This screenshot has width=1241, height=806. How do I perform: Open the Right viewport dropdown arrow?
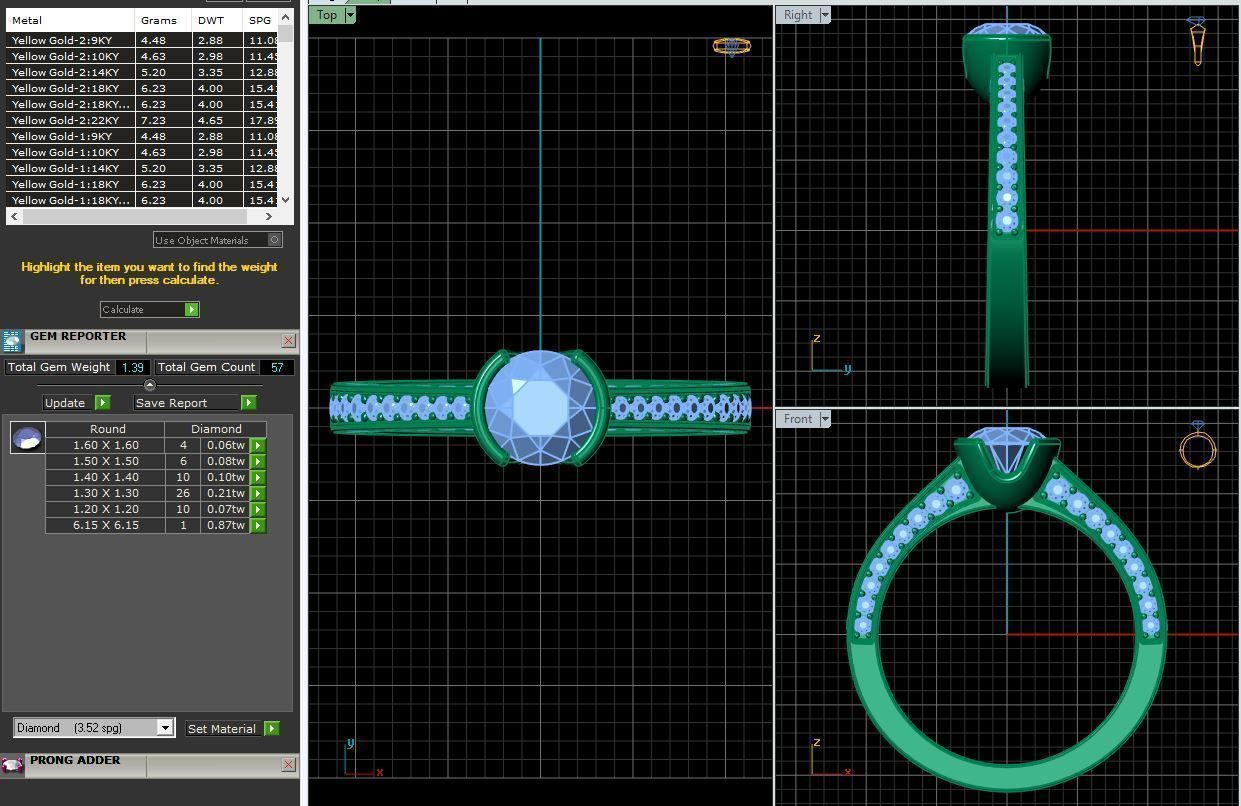(x=825, y=15)
